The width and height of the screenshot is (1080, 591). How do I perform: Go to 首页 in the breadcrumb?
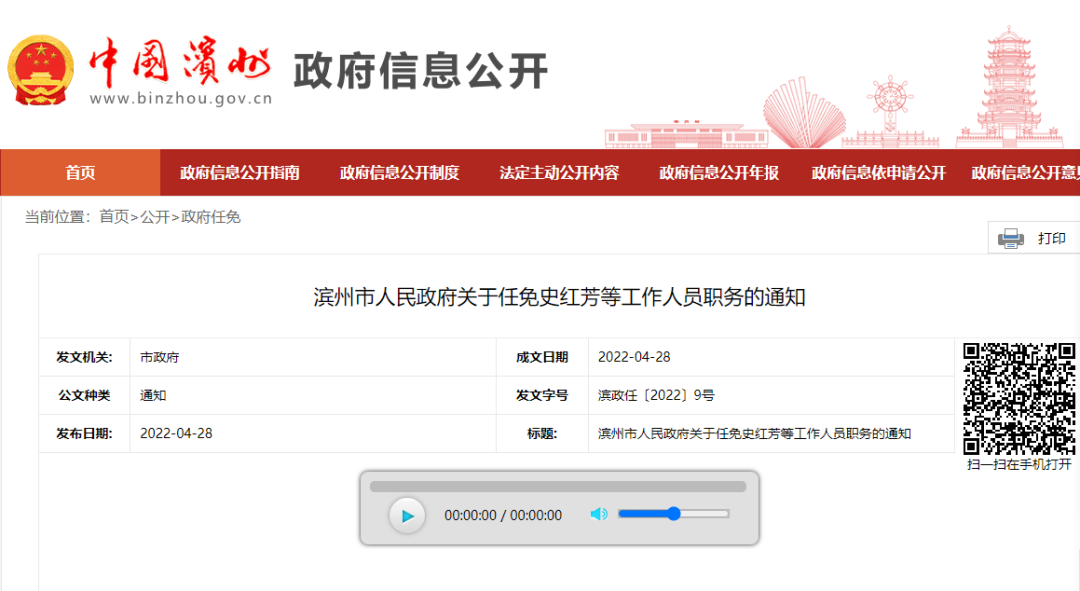pyautogui.click(x=114, y=217)
